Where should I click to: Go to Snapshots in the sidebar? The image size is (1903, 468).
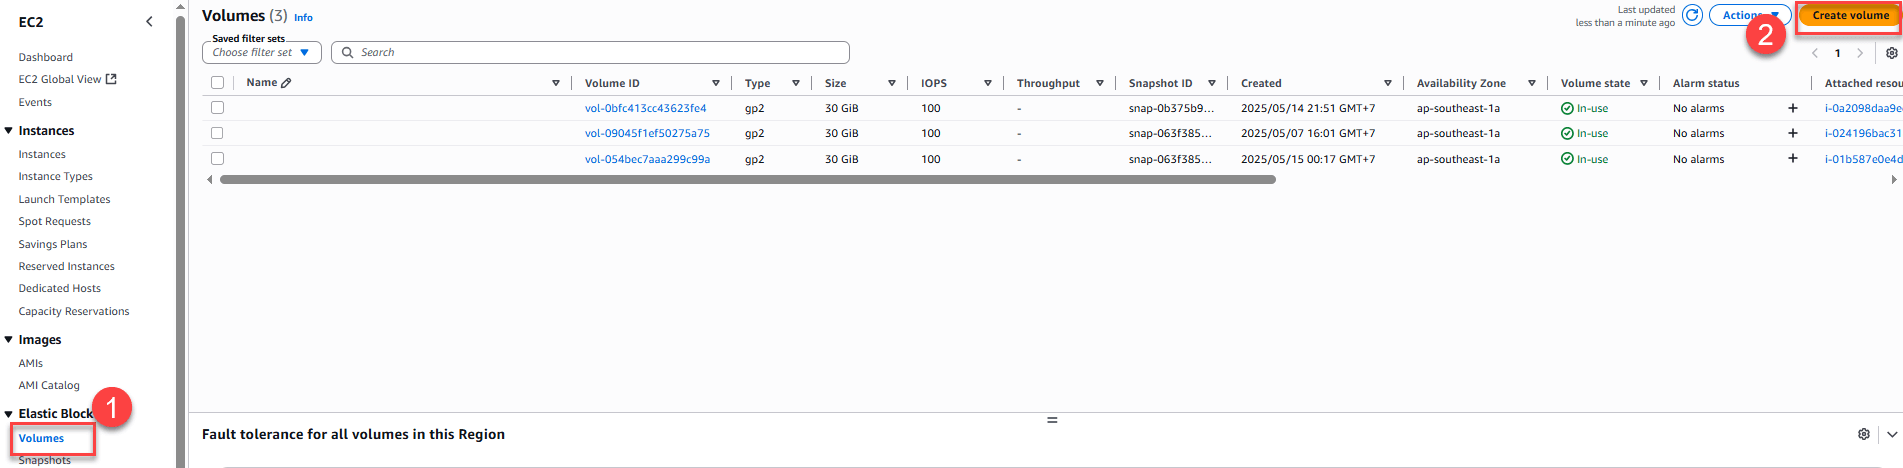click(44, 460)
